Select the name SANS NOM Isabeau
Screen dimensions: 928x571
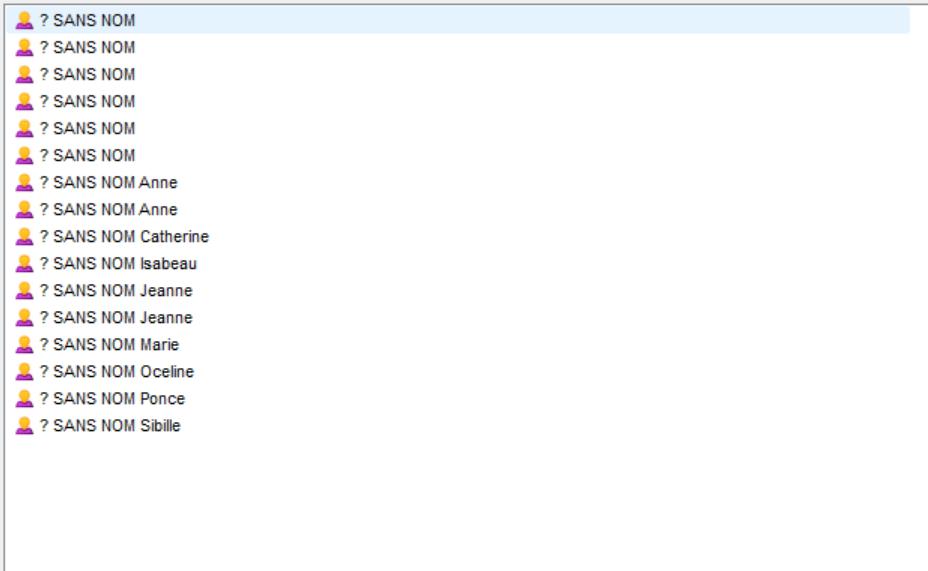tap(118, 264)
